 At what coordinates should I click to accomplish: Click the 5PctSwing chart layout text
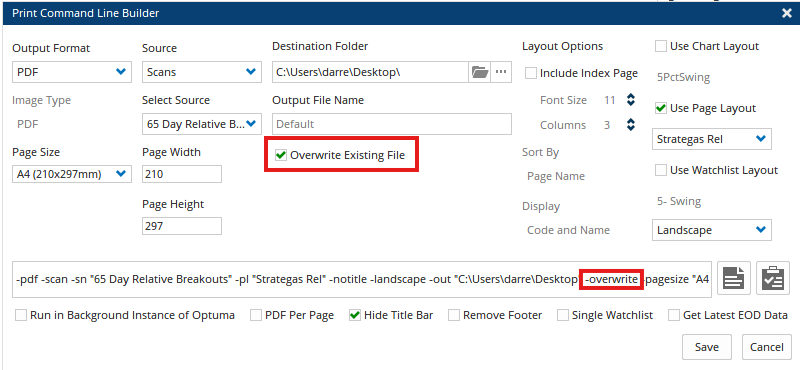coord(683,78)
